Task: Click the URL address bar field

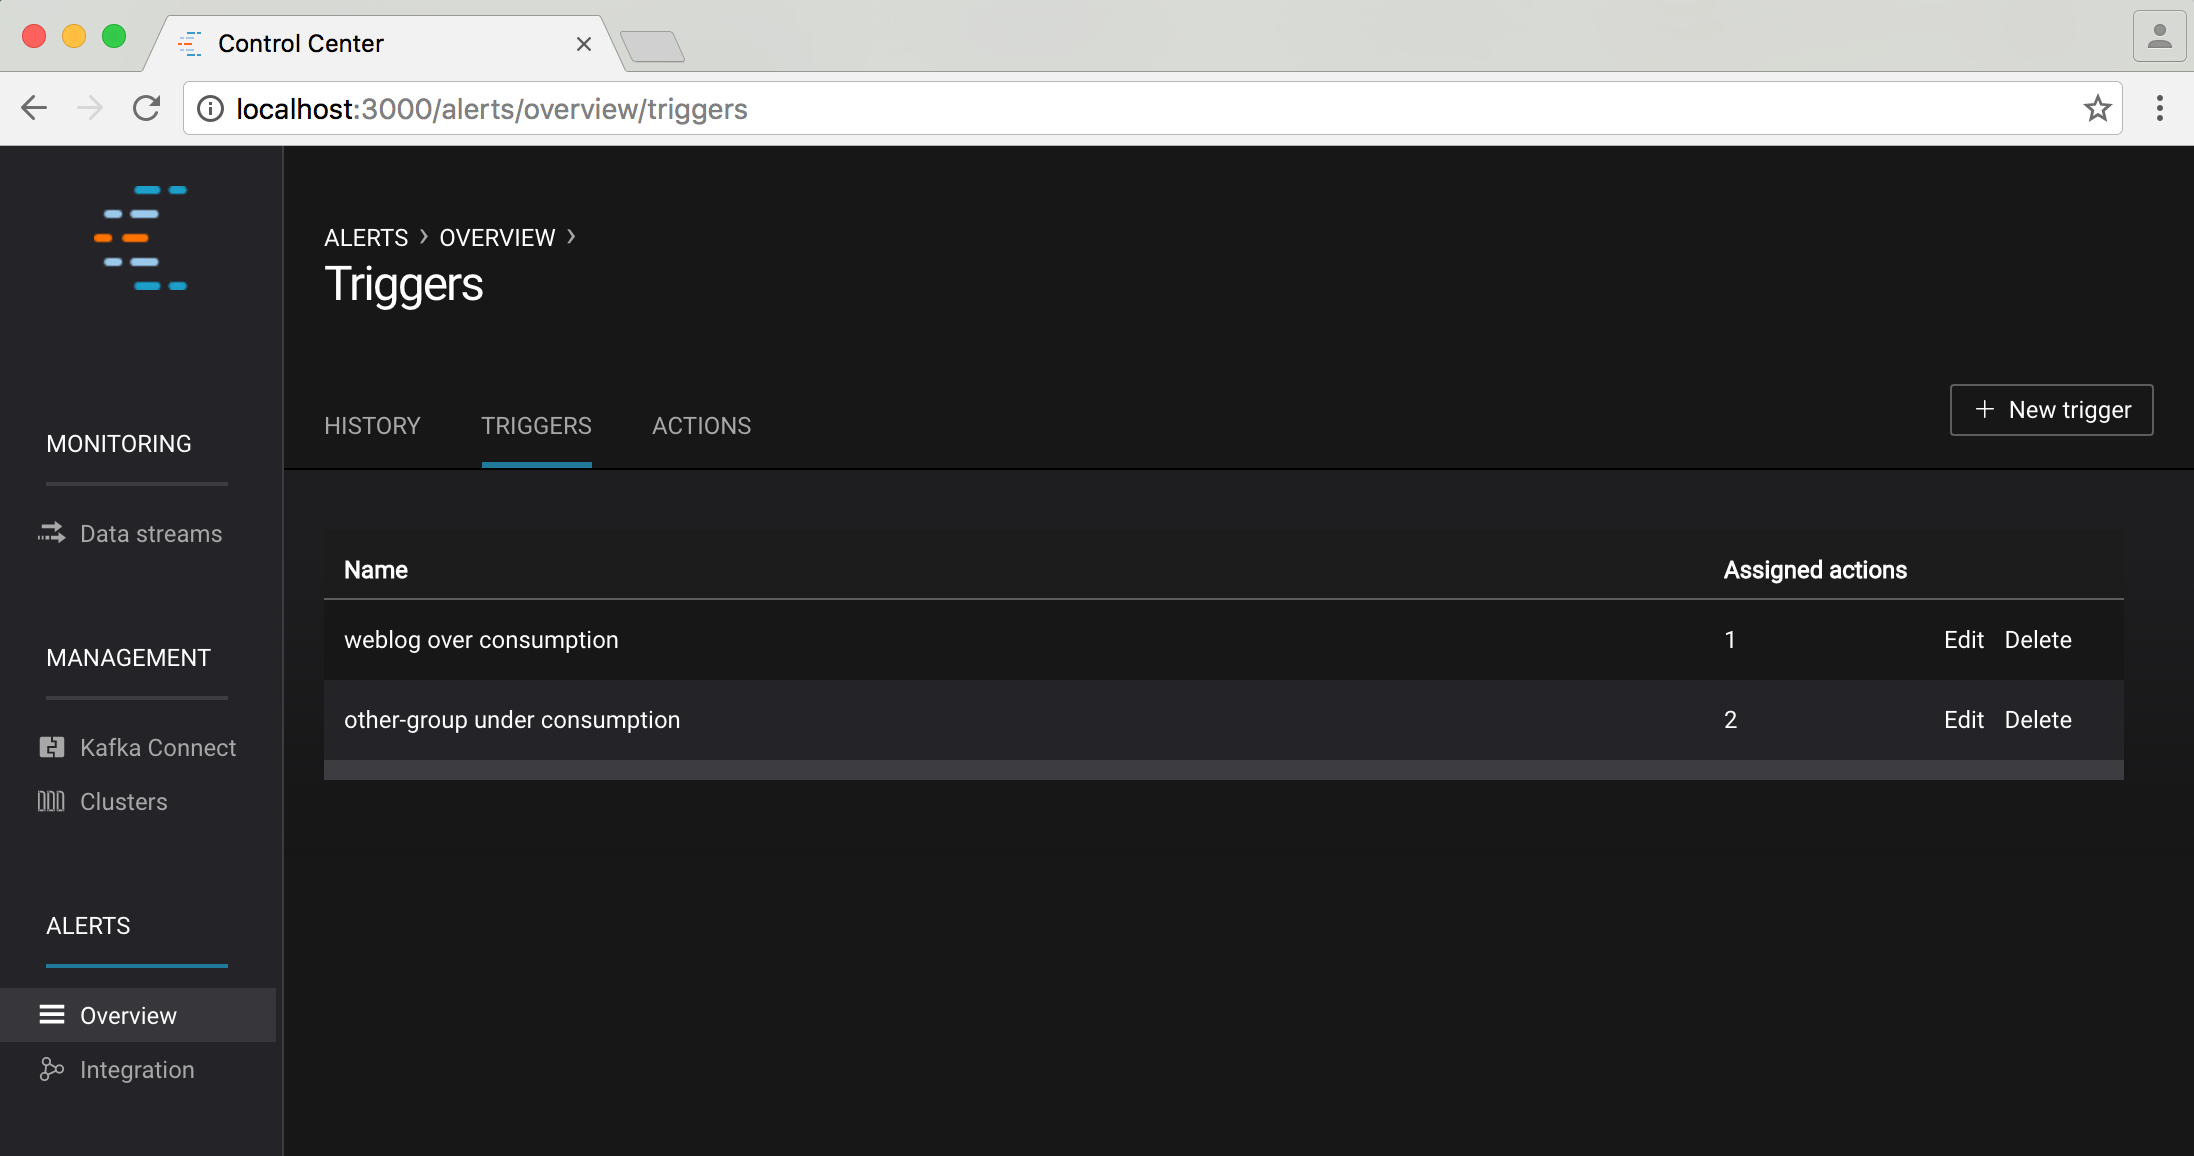Action: click(x=1100, y=108)
